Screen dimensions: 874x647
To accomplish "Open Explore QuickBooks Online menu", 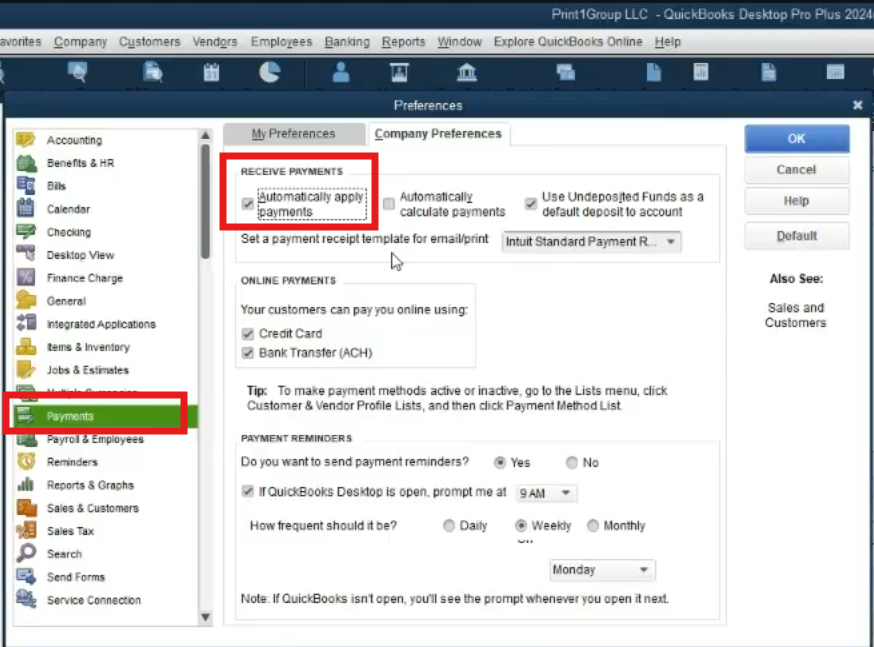I will pyautogui.click(x=568, y=42).
